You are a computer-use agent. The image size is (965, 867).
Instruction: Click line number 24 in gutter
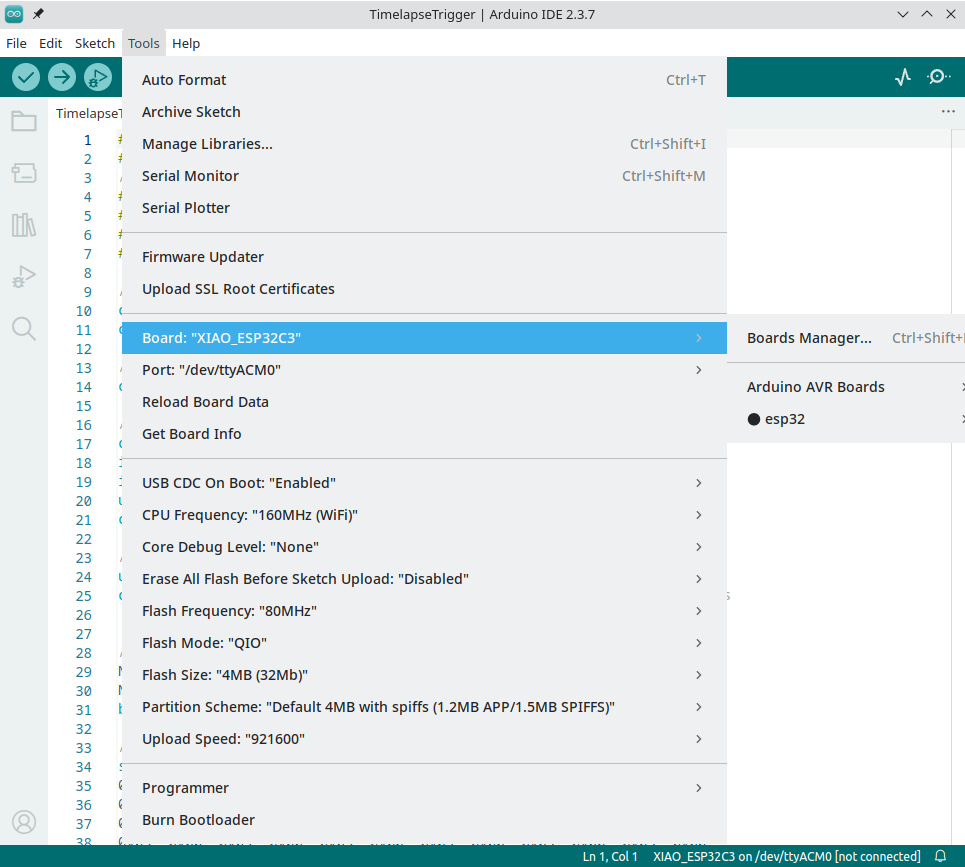[x=84, y=577]
